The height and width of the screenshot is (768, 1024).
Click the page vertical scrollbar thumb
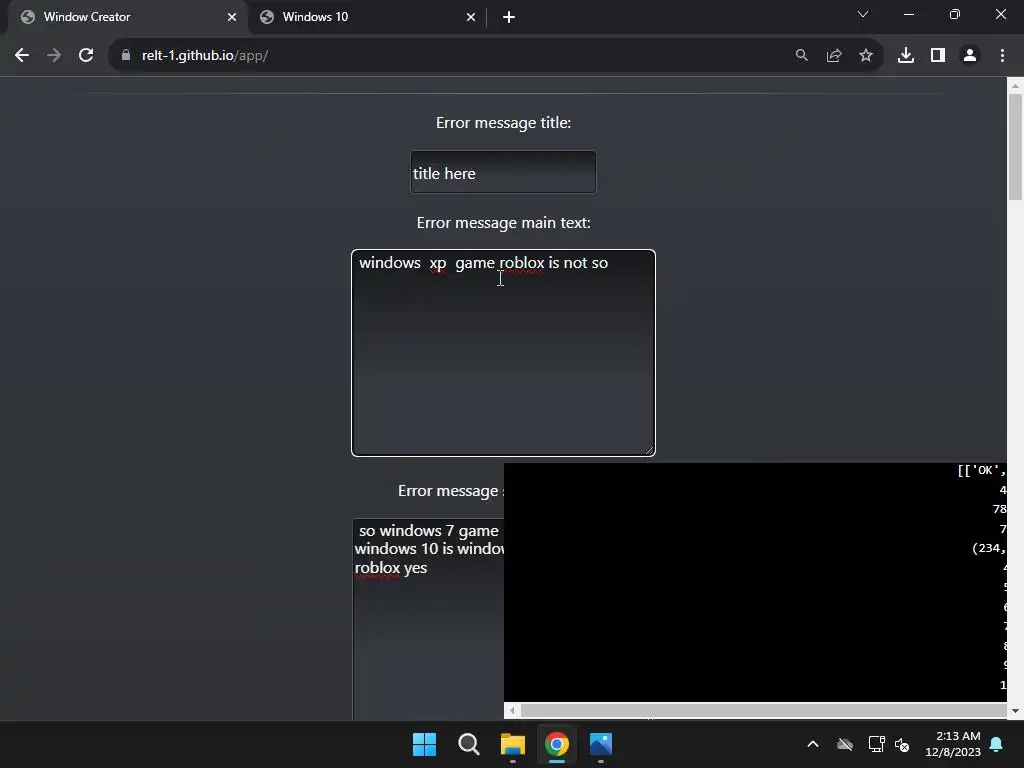pyautogui.click(x=1015, y=147)
